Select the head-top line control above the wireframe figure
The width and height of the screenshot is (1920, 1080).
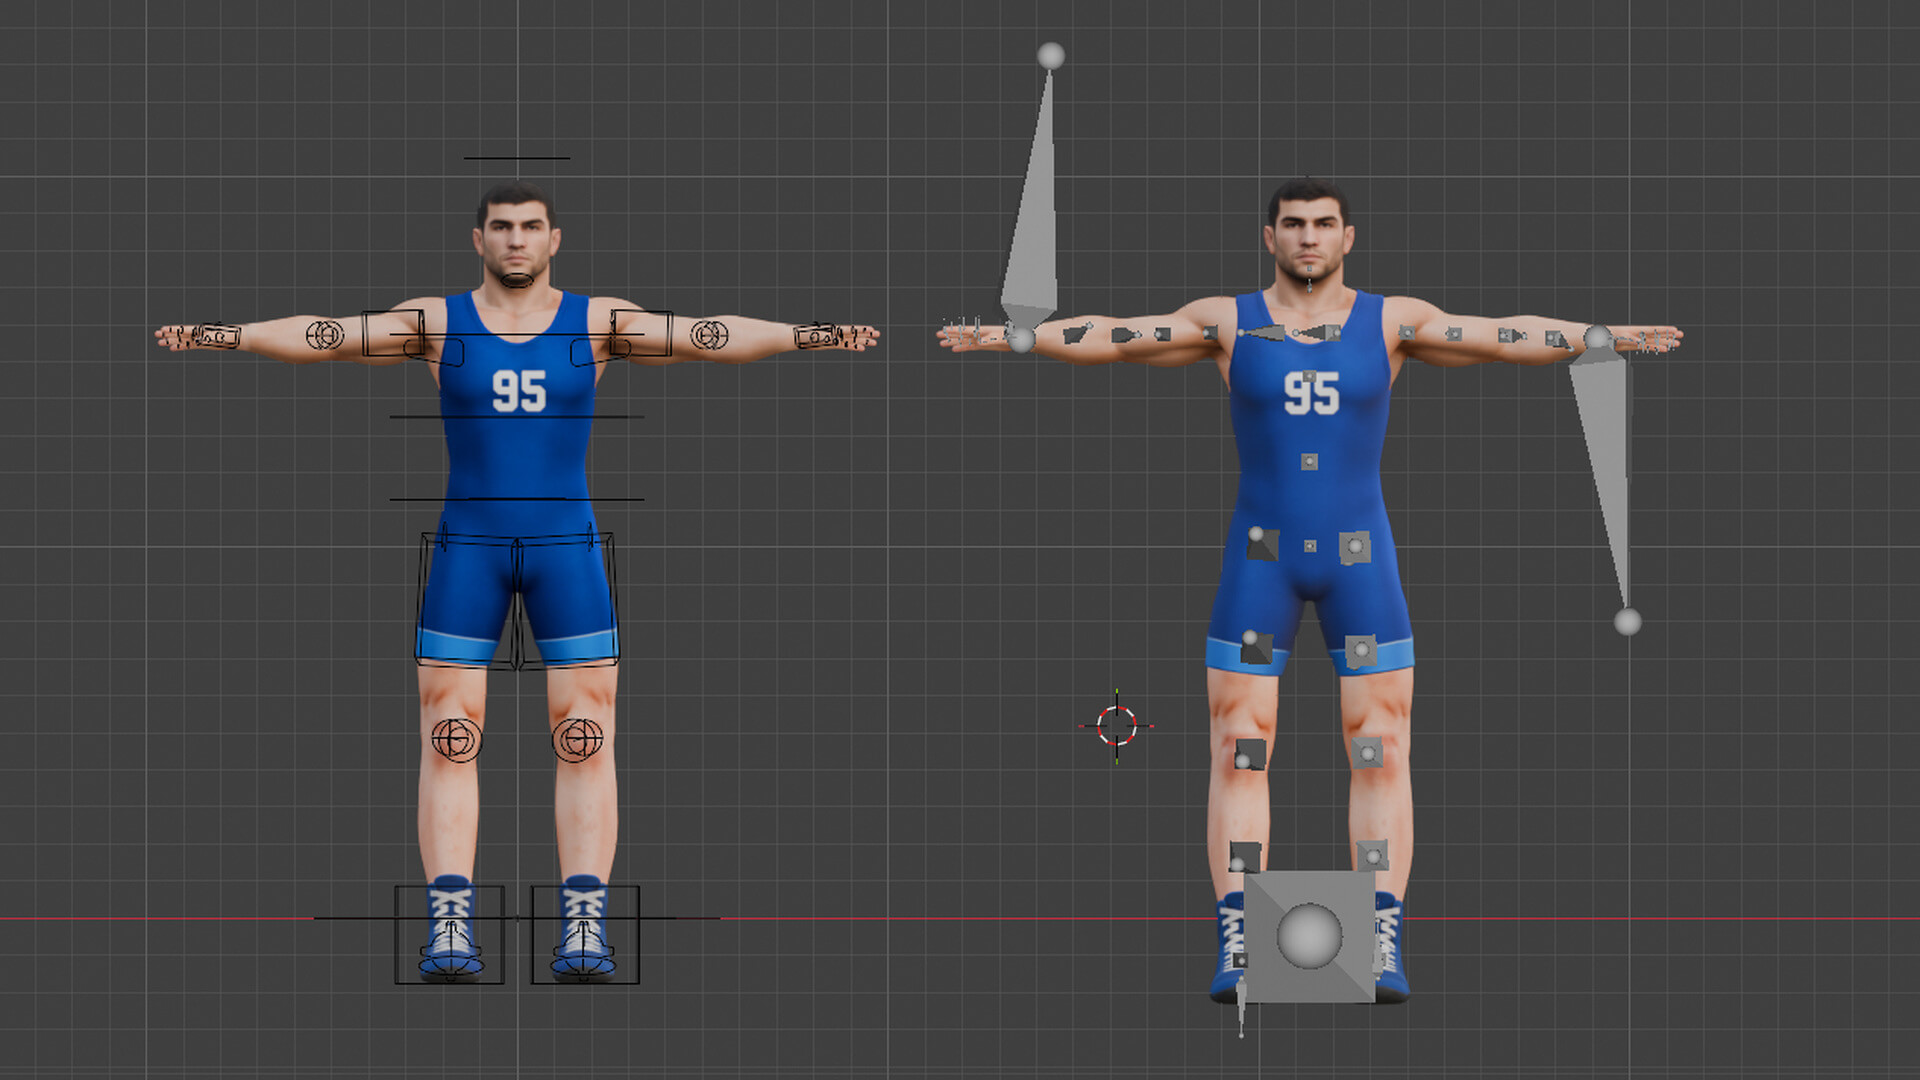coord(517,158)
